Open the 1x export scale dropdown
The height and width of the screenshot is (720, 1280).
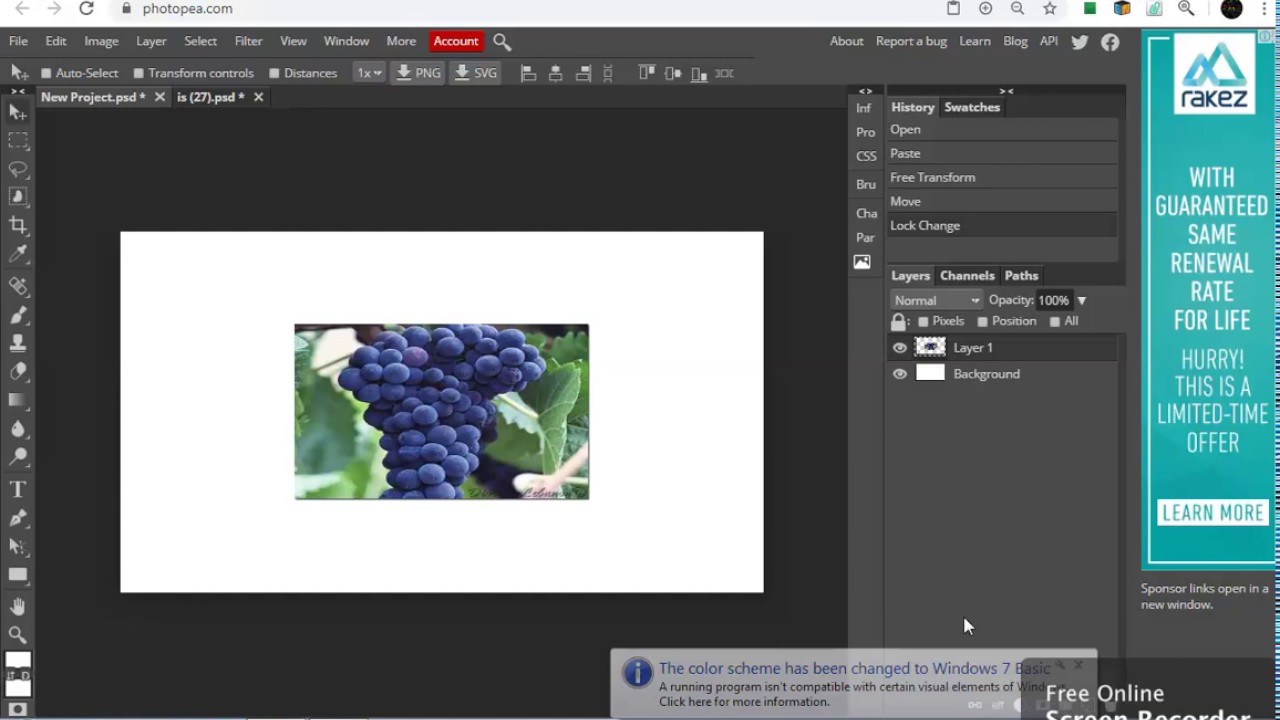369,73
